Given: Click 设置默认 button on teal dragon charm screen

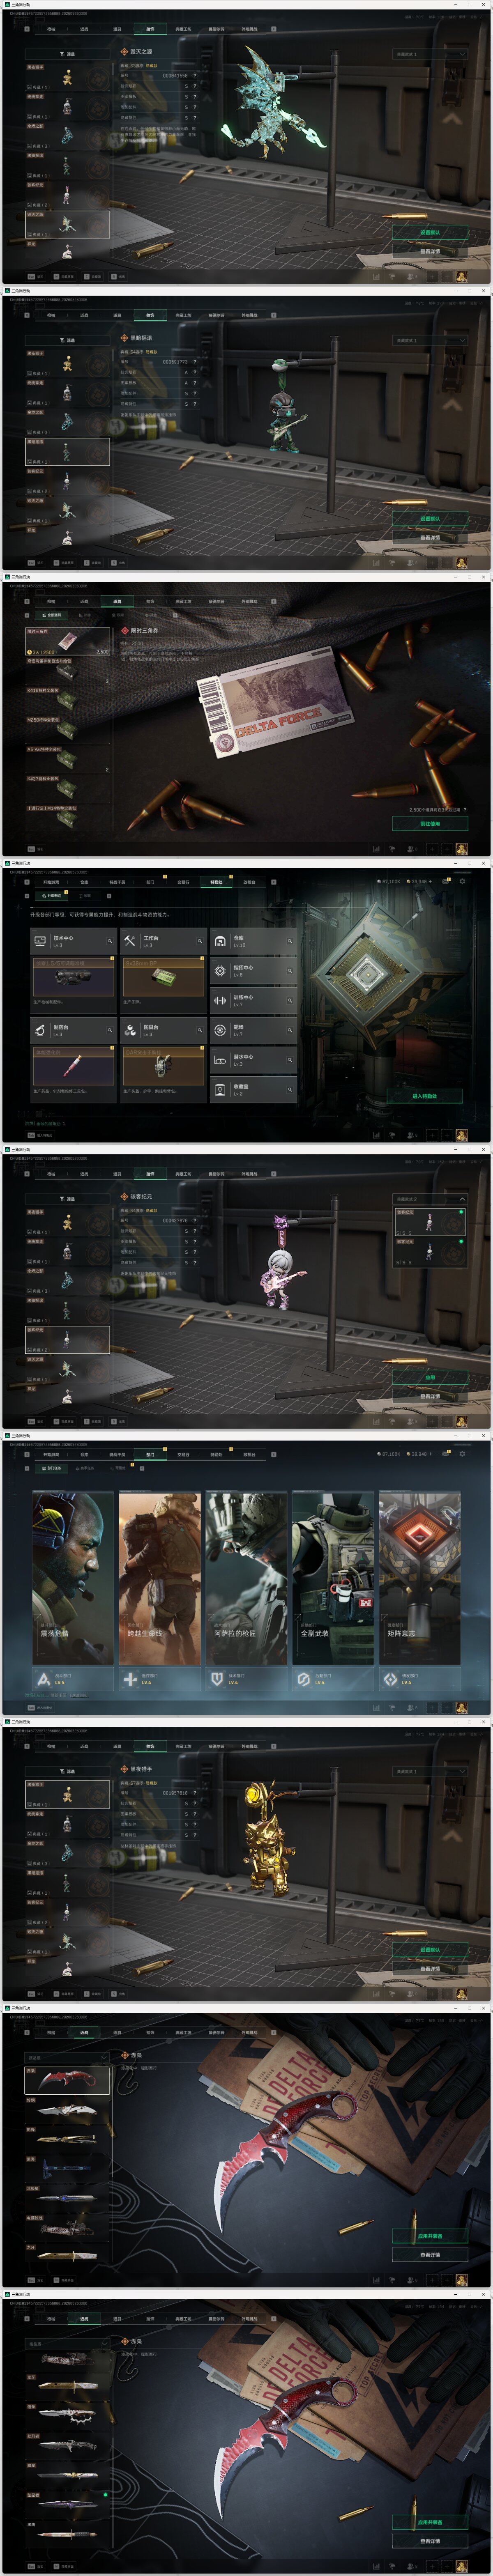Looking at the screenshot, I should click(x=430, y=232).
